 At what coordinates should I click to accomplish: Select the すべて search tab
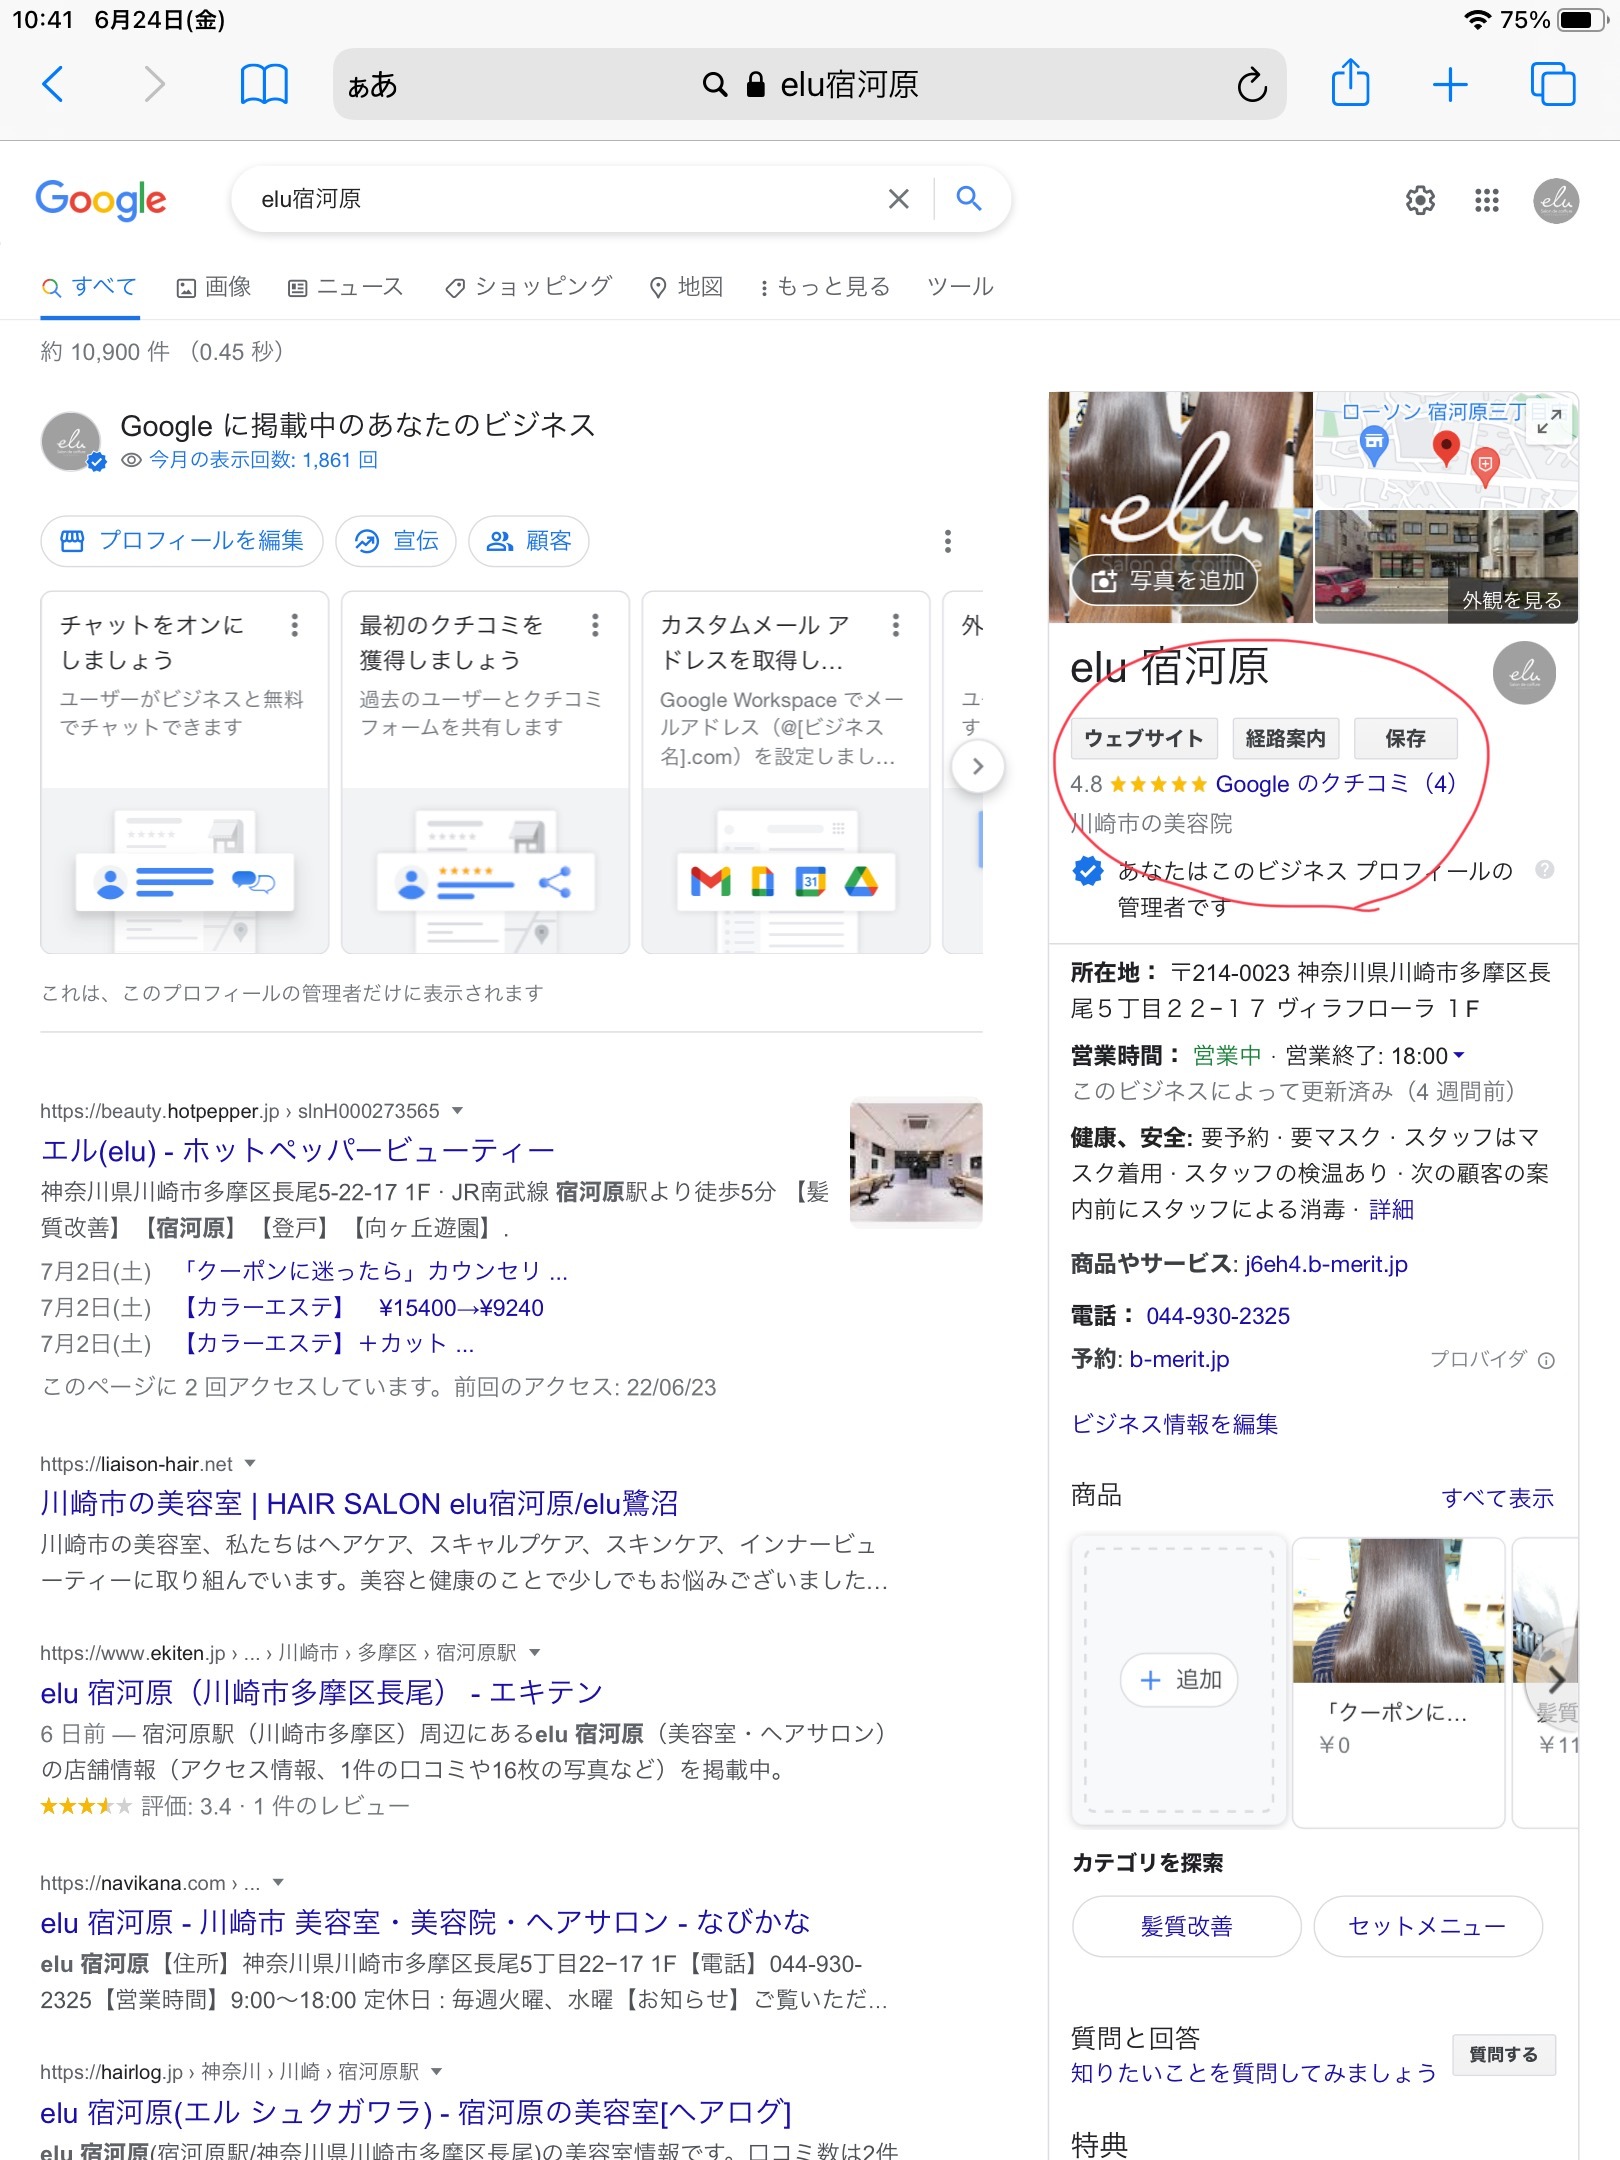pos(89,287)
